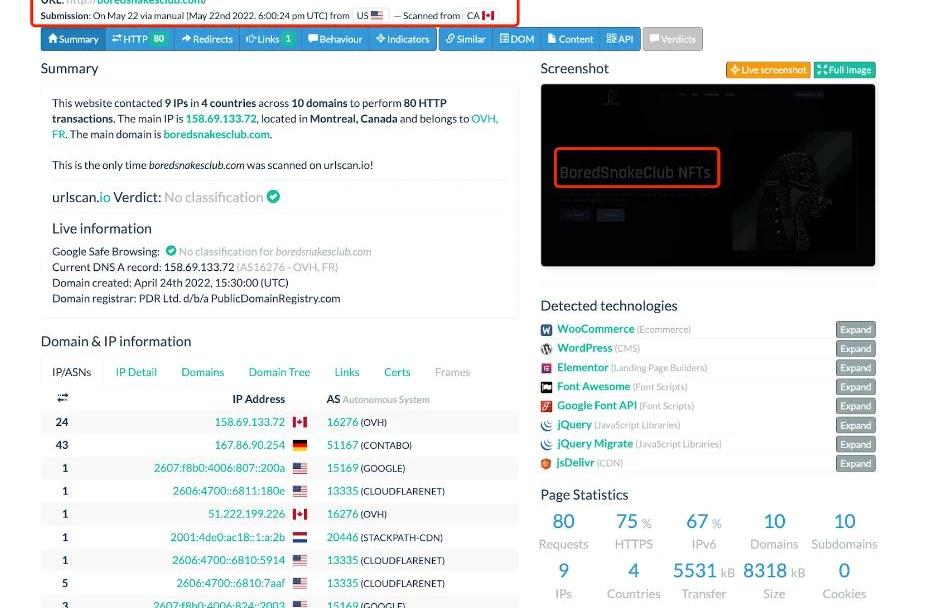This screenshot has width=929, height=608.
Task: Open the HTTP tab with 80 transactions
Action: [x=139, y=39]
